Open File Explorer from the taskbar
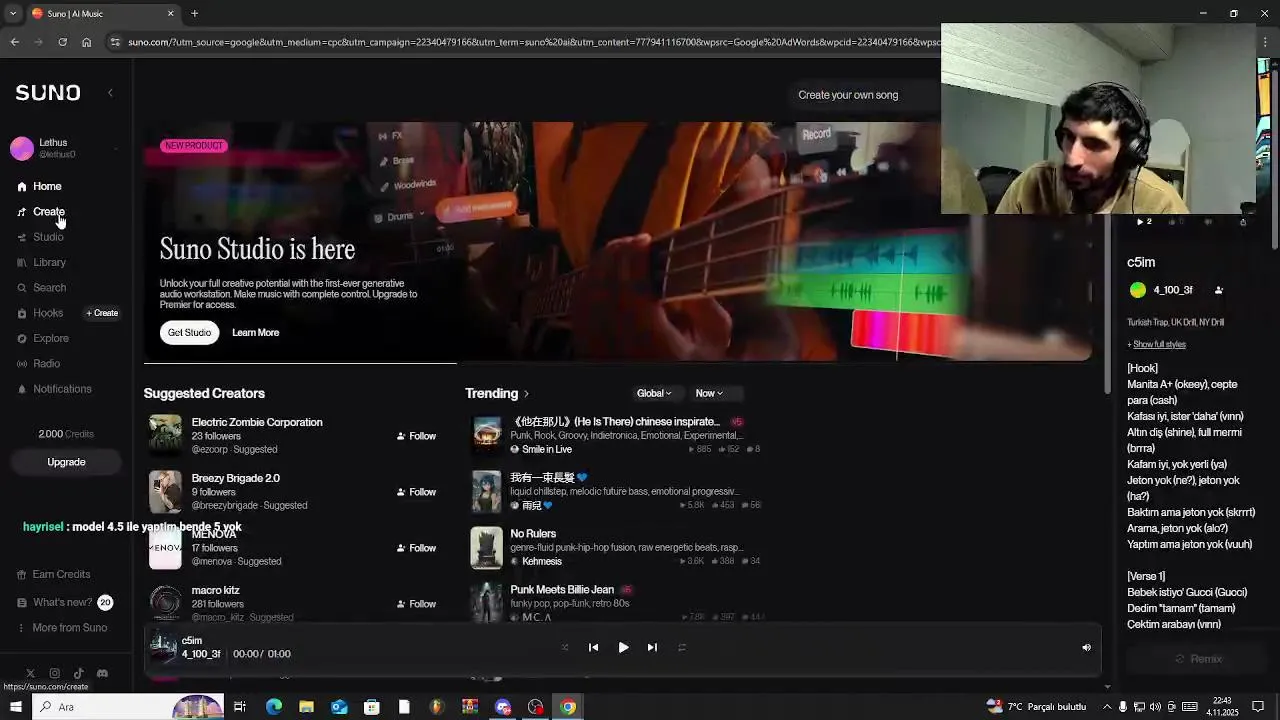 (x=306, y=707)
